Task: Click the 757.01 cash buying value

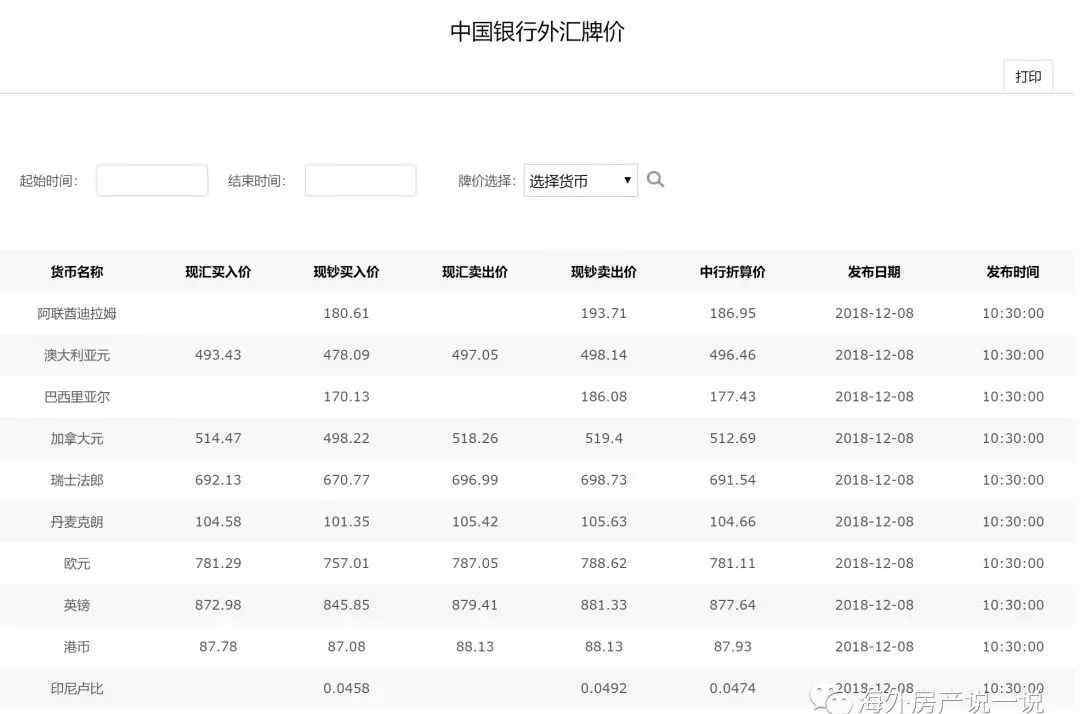Action: coord(346,563)
